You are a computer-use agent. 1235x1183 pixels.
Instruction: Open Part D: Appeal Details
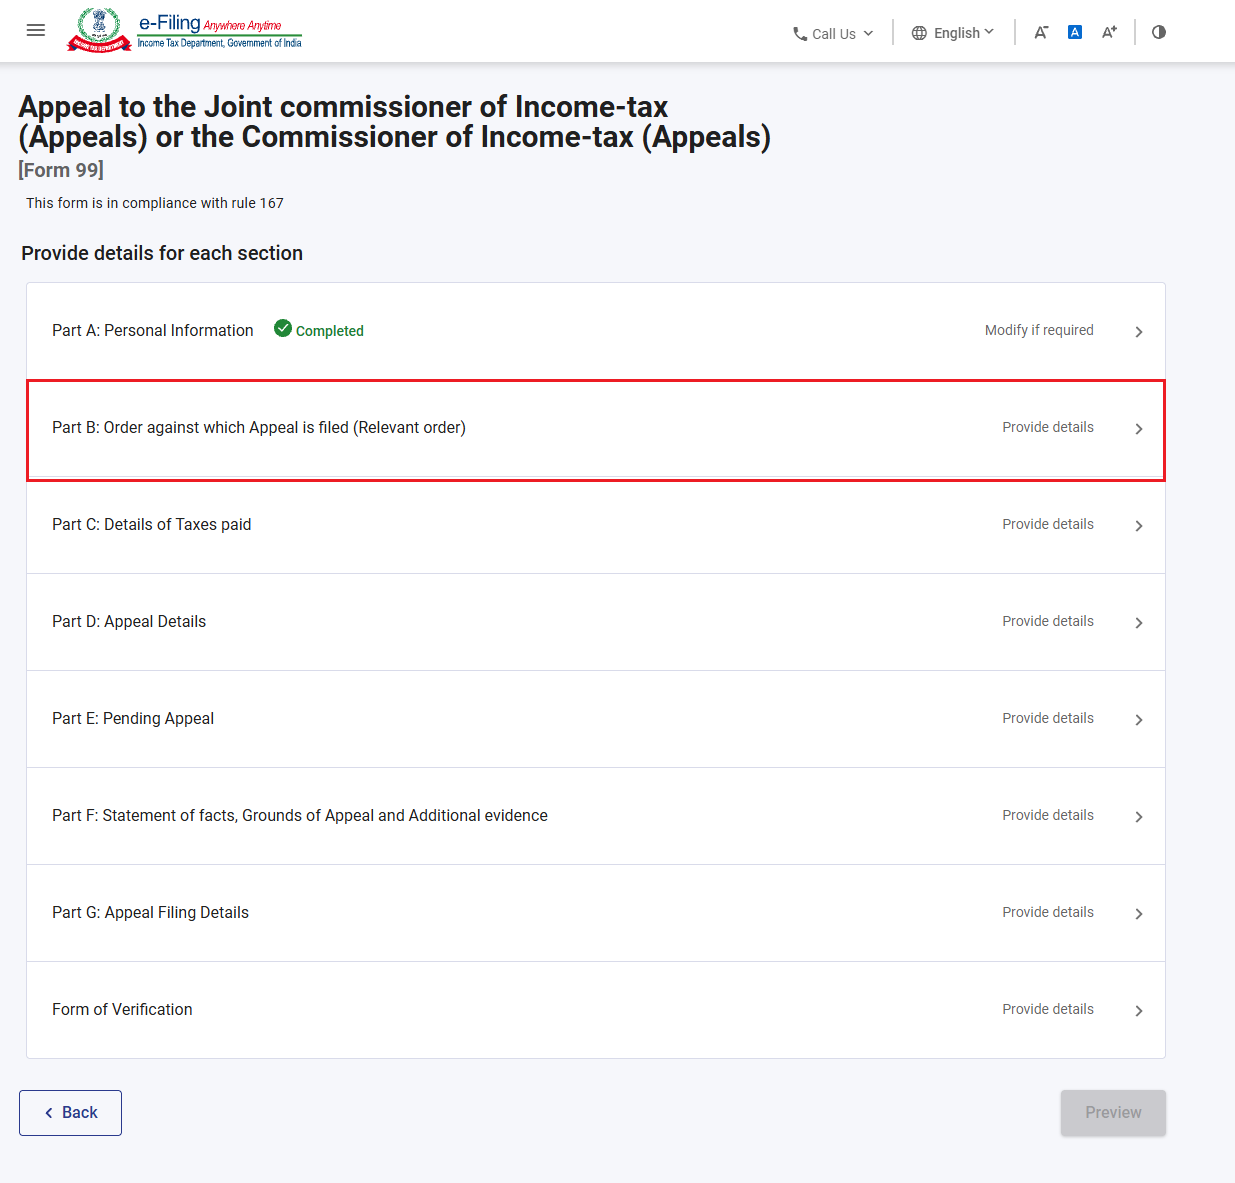point(596,622)
